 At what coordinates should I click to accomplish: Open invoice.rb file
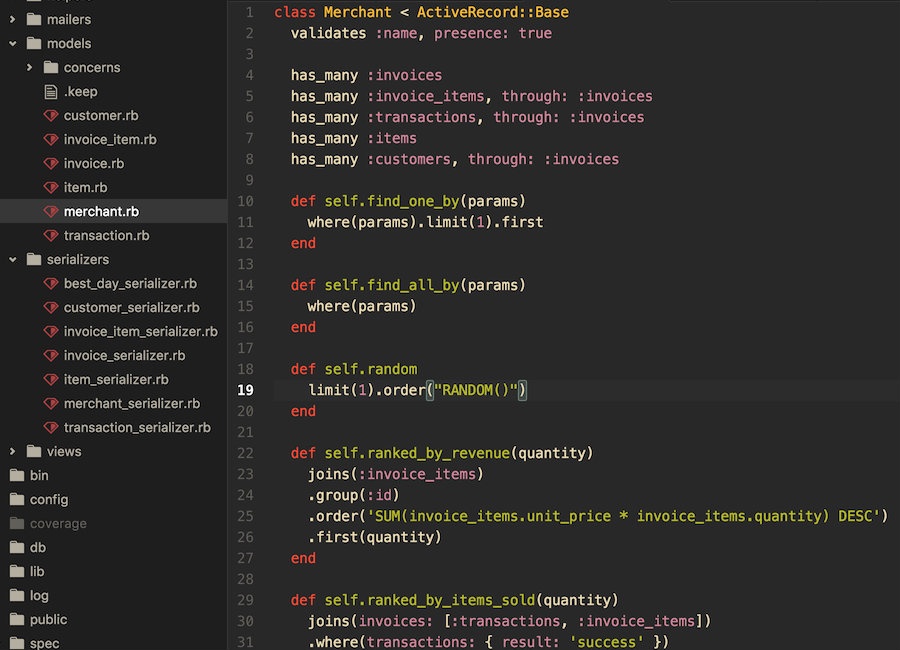pos(94,164)
